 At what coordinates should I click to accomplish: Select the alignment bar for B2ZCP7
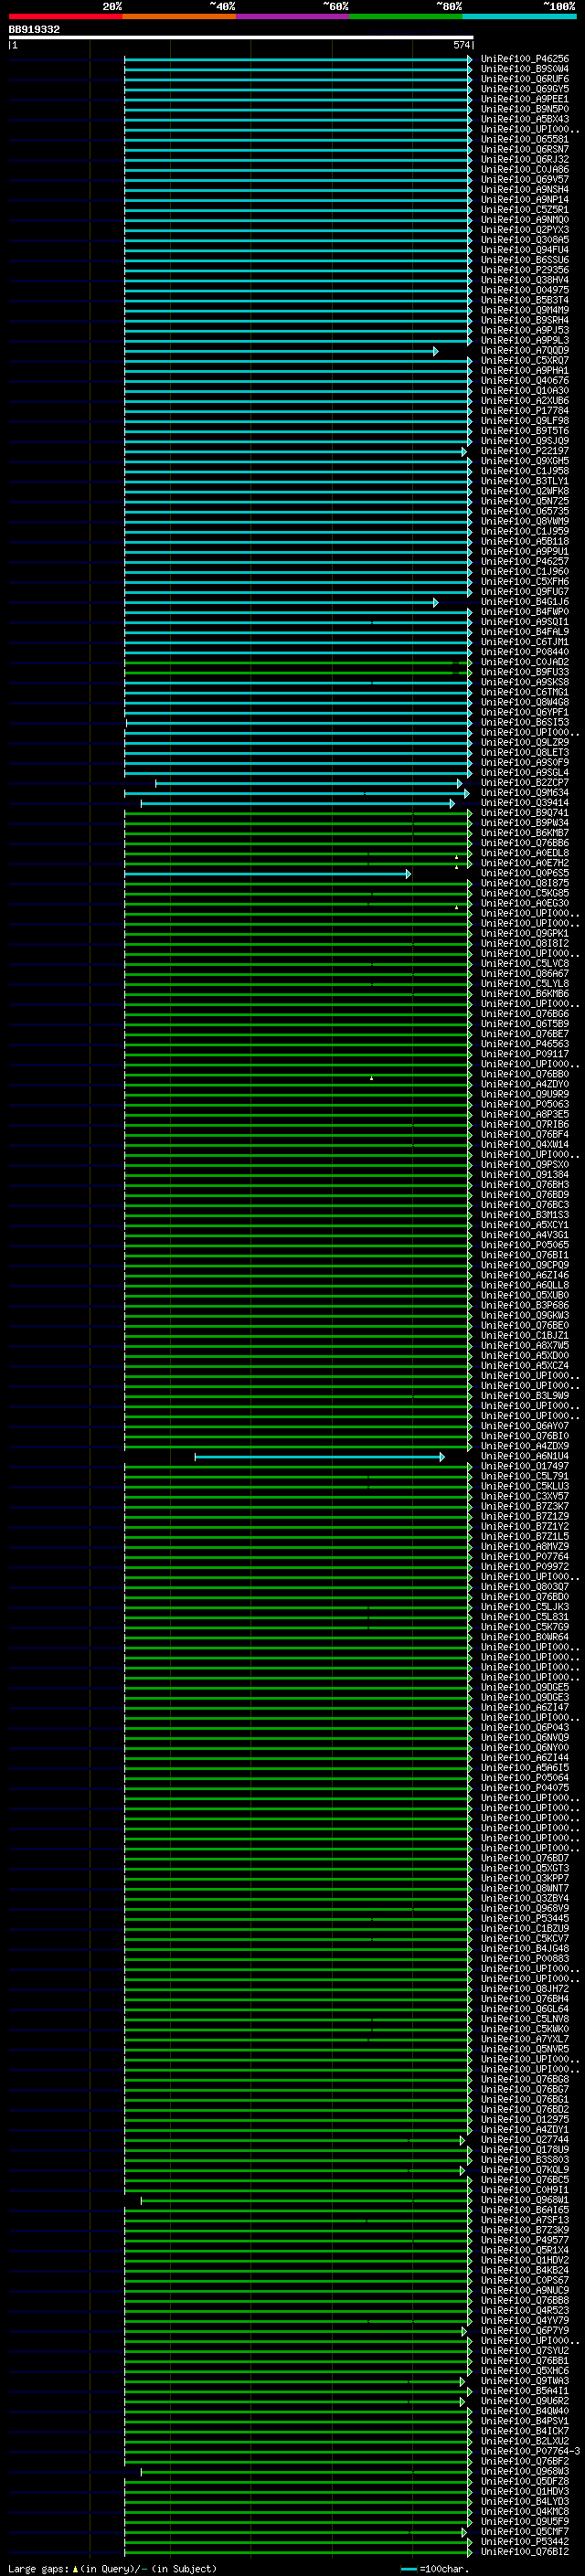pyautogui.click(x=309, y=783)
